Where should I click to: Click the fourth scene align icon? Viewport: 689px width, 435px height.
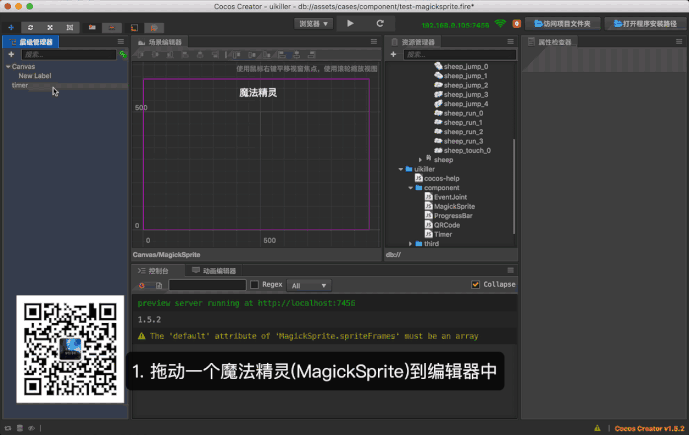pos(185,55)
